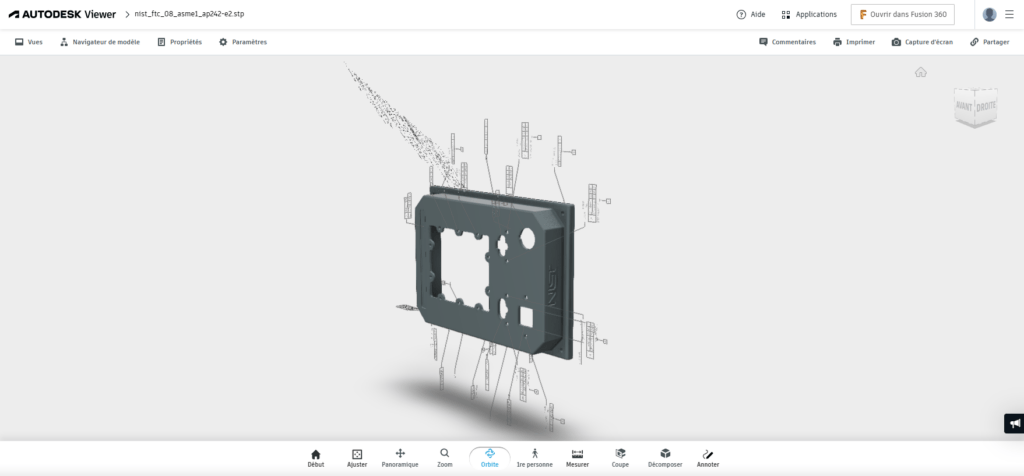Click the Applications grid icon

click(786, 14)
